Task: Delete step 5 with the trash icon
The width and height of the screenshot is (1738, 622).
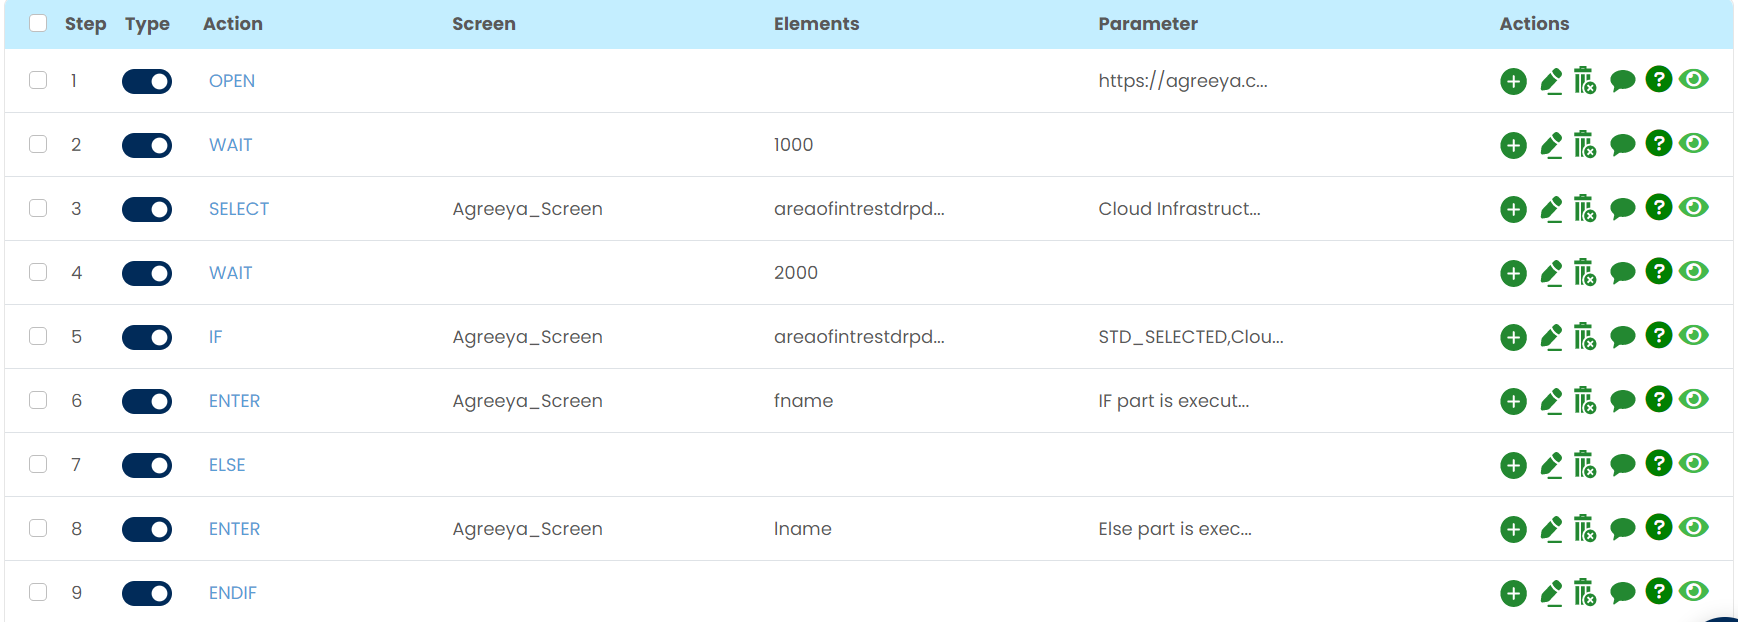Action: 1585,337
